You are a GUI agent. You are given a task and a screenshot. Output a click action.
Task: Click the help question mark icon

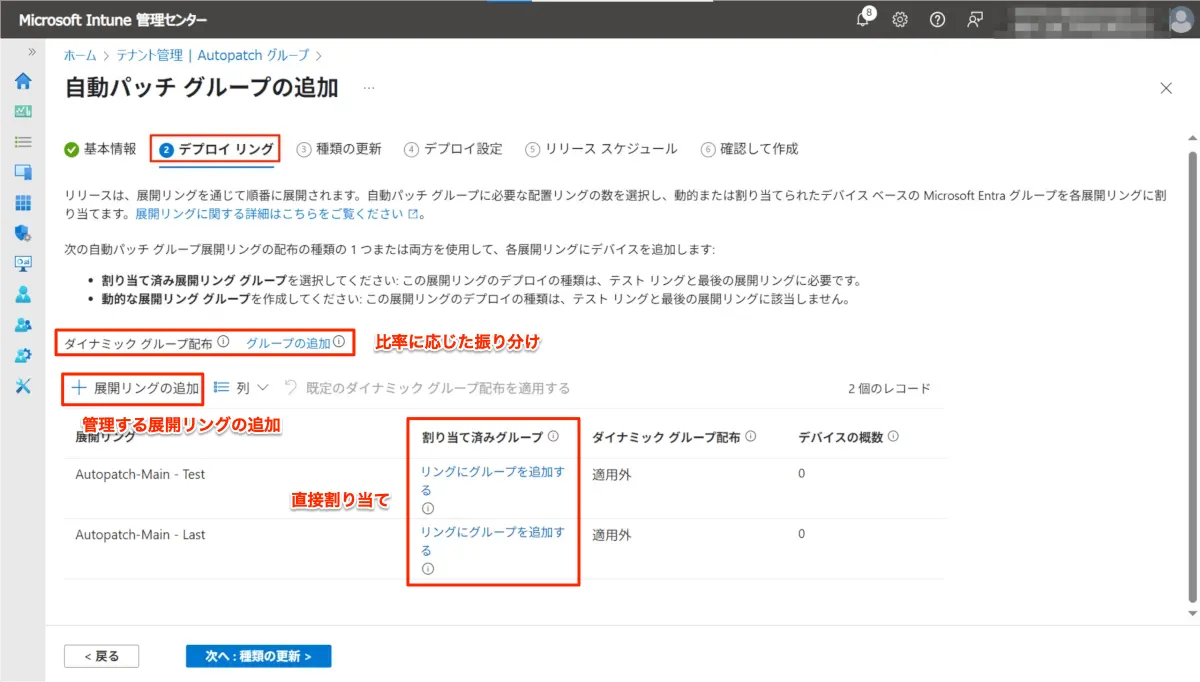click(937, 19)
